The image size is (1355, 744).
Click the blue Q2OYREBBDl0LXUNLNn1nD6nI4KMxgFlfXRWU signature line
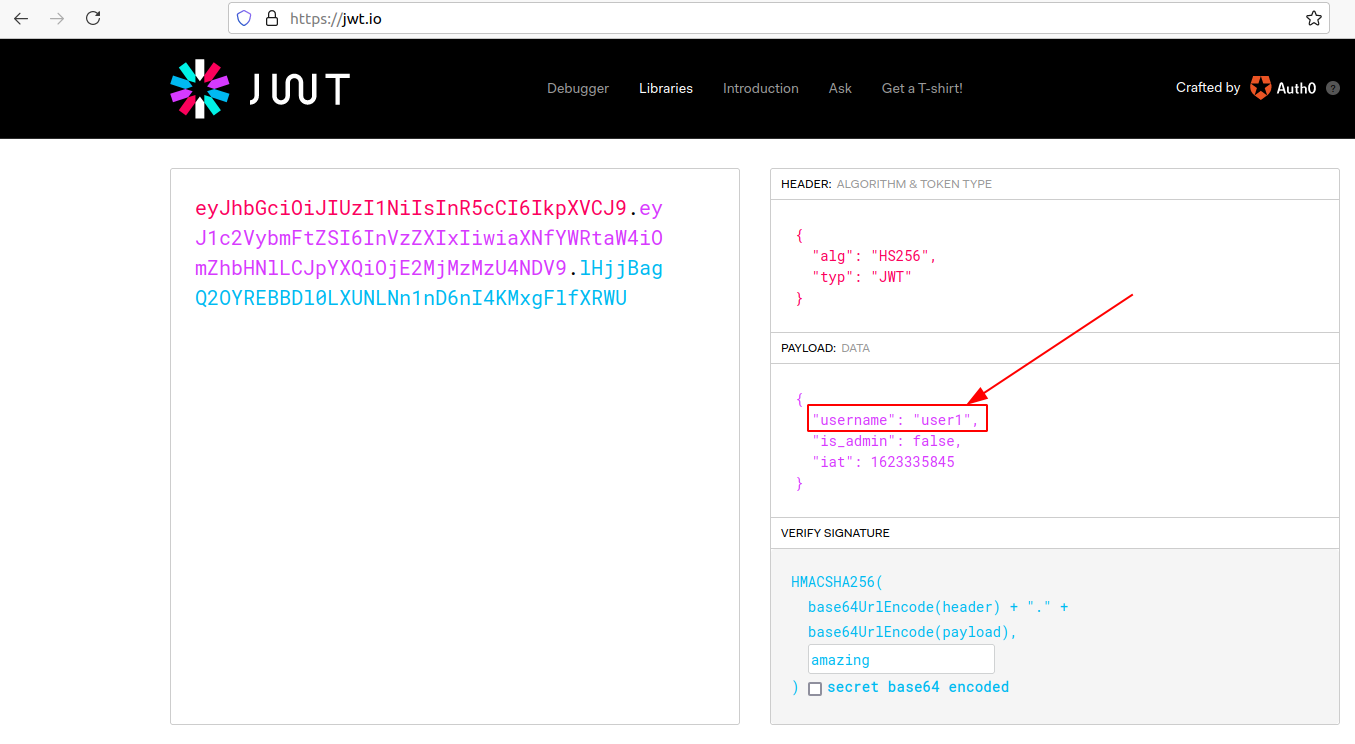pos(411,298)
